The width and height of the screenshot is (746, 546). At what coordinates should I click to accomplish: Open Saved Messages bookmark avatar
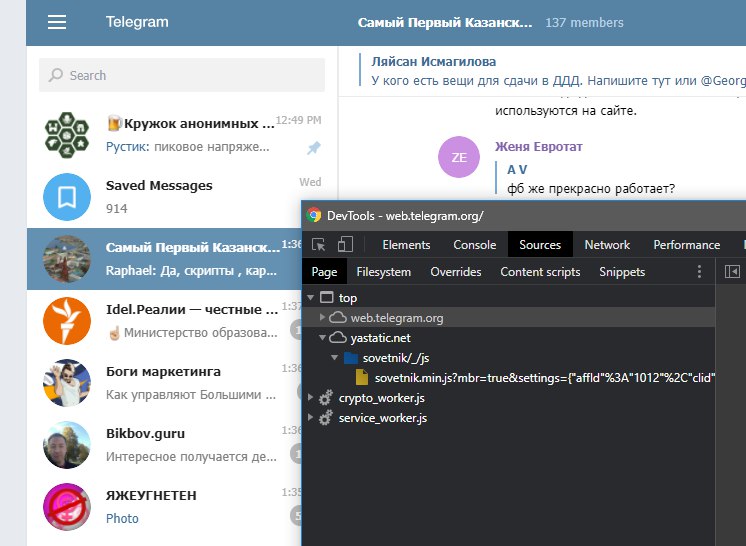coord(67,197)
